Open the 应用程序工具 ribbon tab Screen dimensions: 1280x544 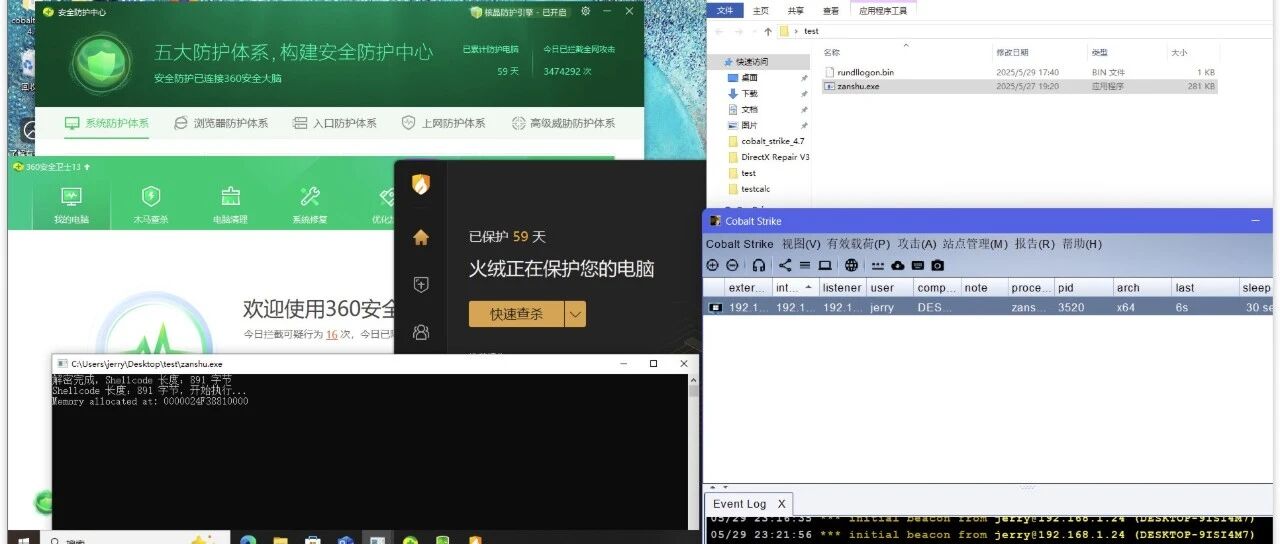883,10
